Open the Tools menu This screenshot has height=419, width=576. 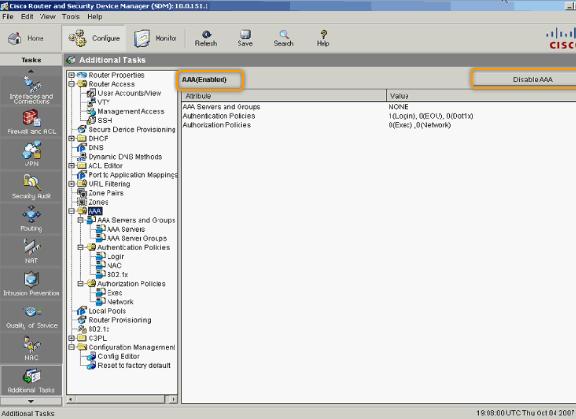coord(71,17)
